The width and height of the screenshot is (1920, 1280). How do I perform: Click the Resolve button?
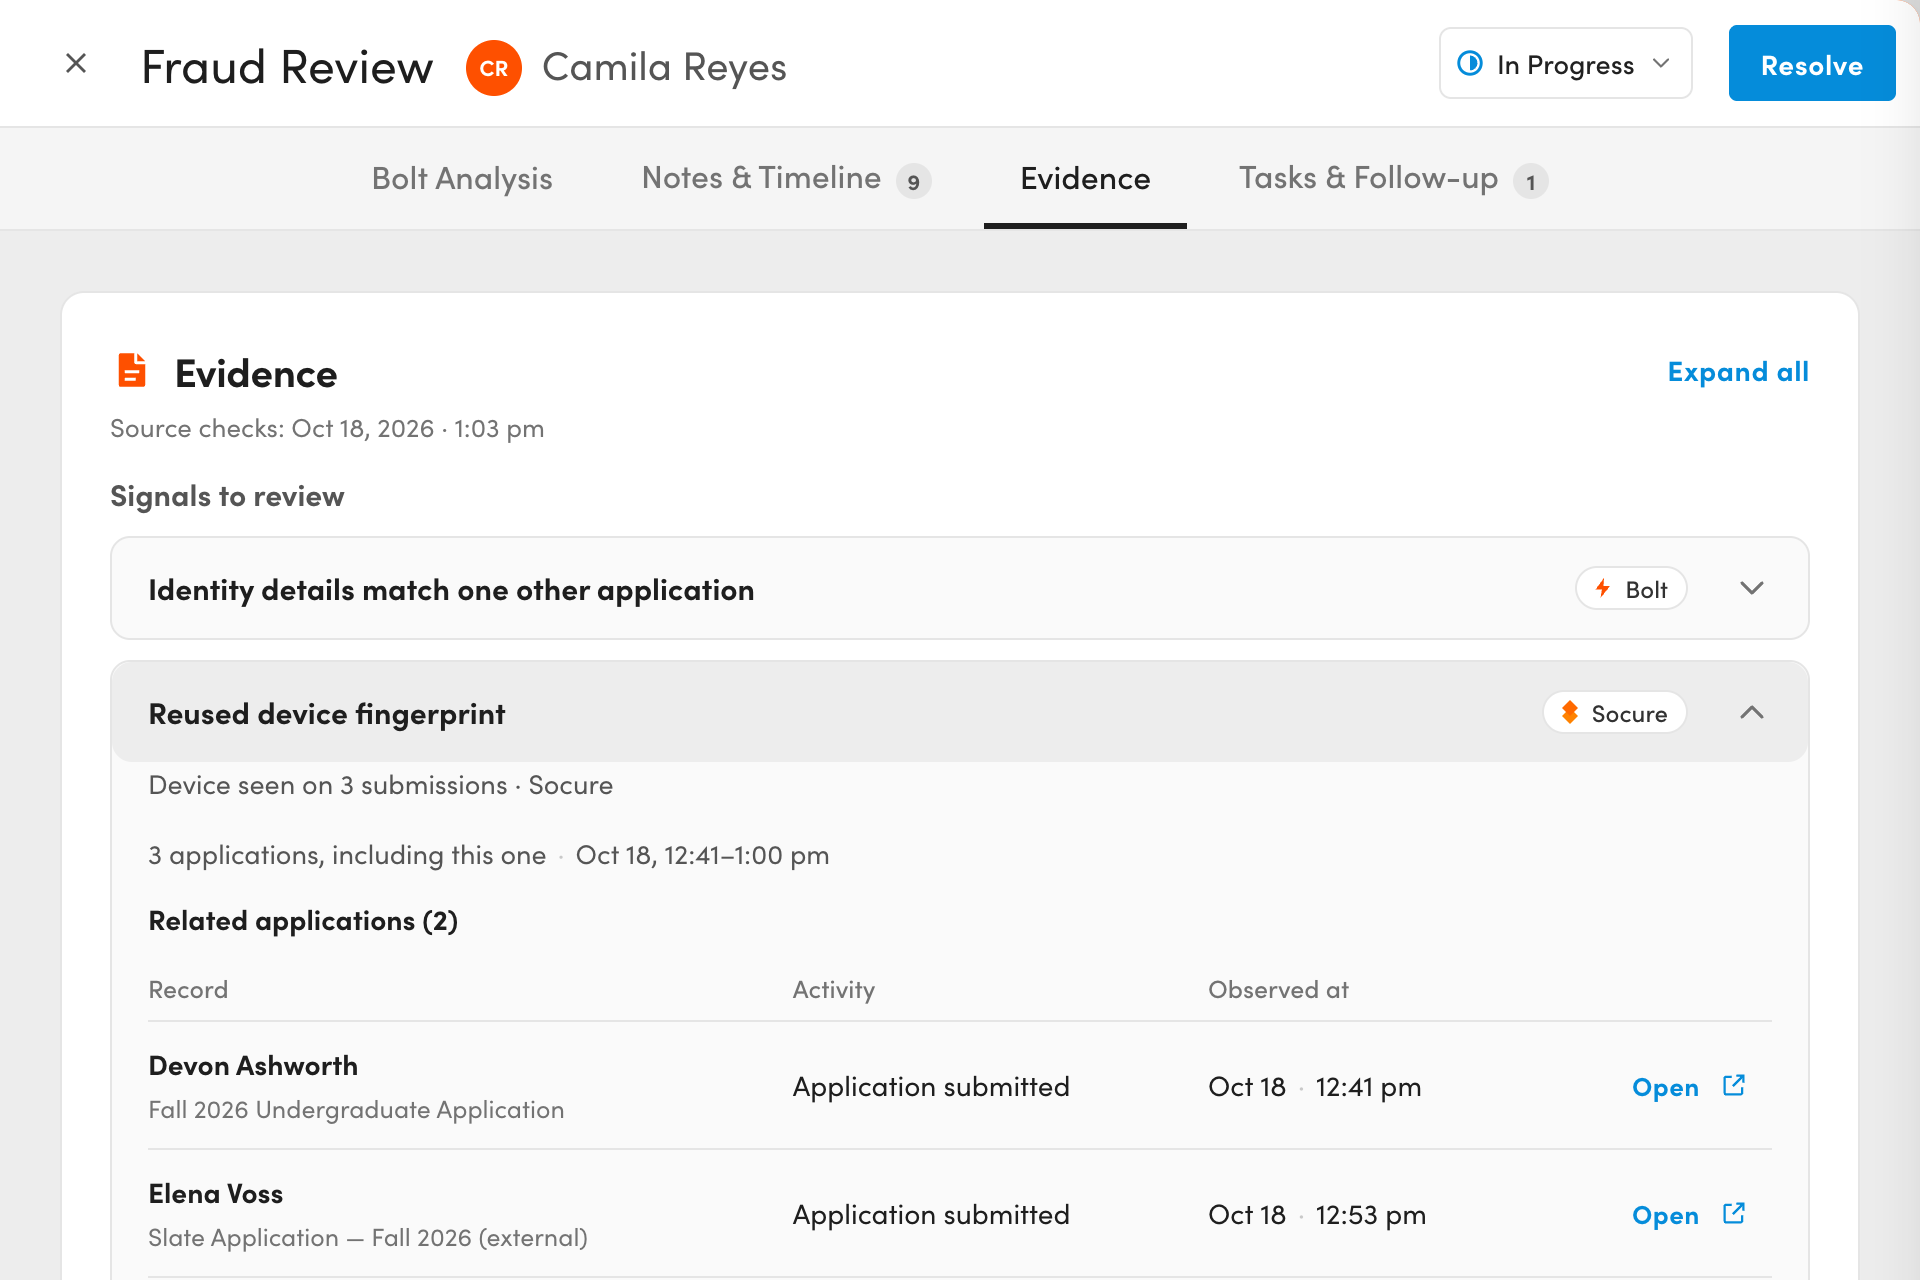(x=1812, y=64)
